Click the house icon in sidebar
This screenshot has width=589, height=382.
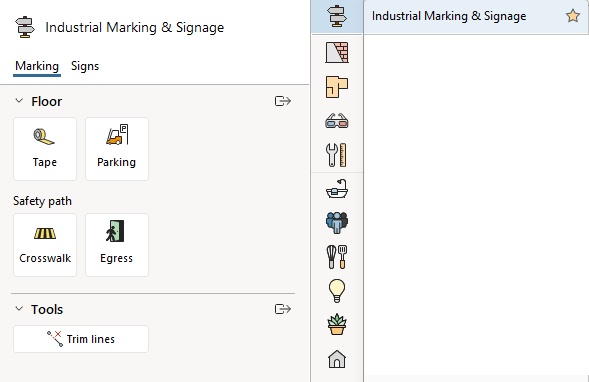click(x=337, y=359)
